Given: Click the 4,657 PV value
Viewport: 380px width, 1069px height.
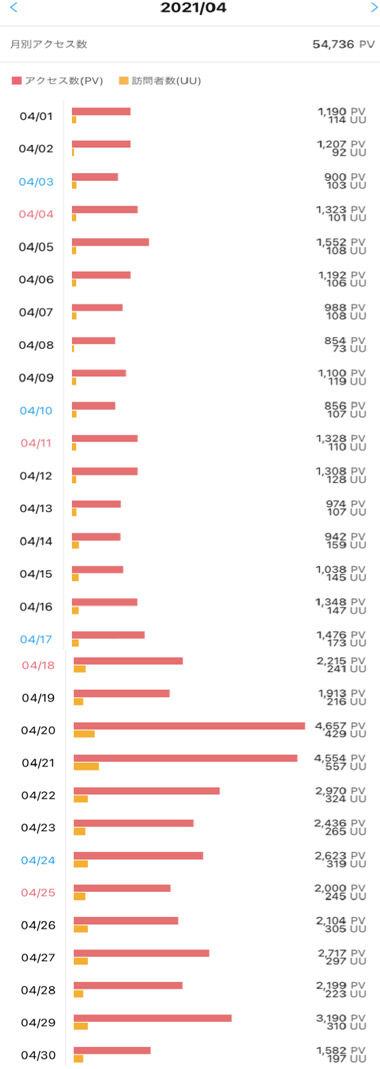Looking at the screenshot, I should [341, 725].
